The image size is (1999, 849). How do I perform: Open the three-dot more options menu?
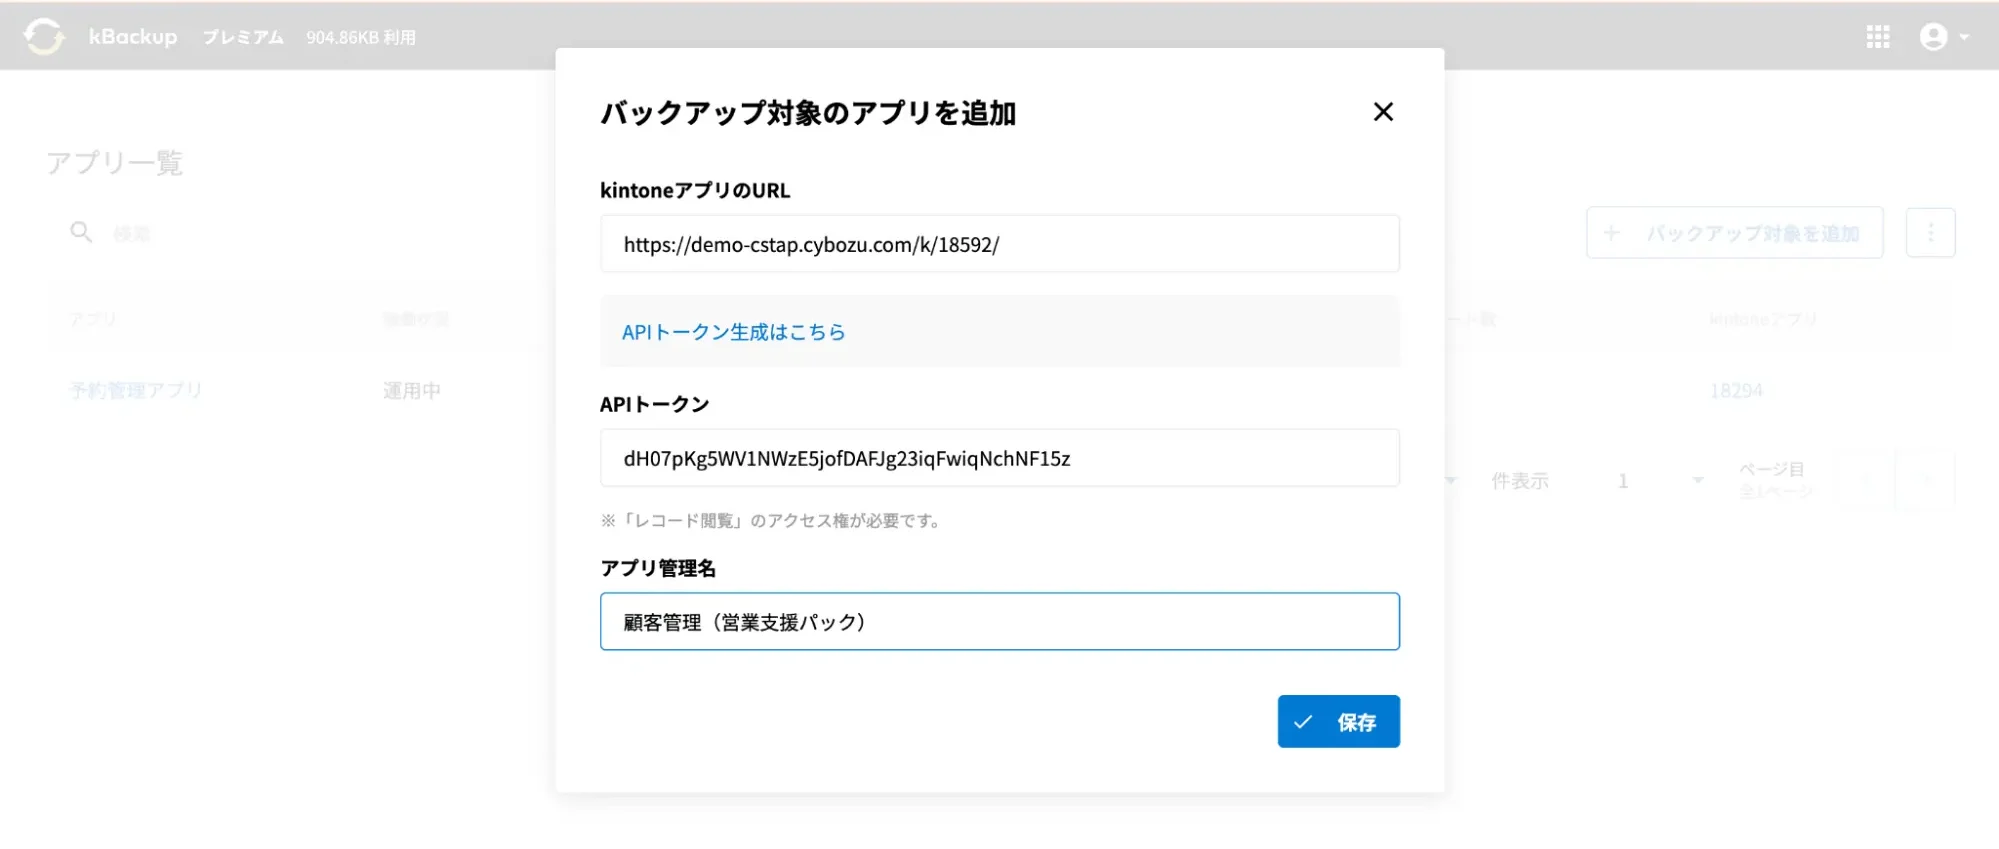click(x=1930, y=233)
